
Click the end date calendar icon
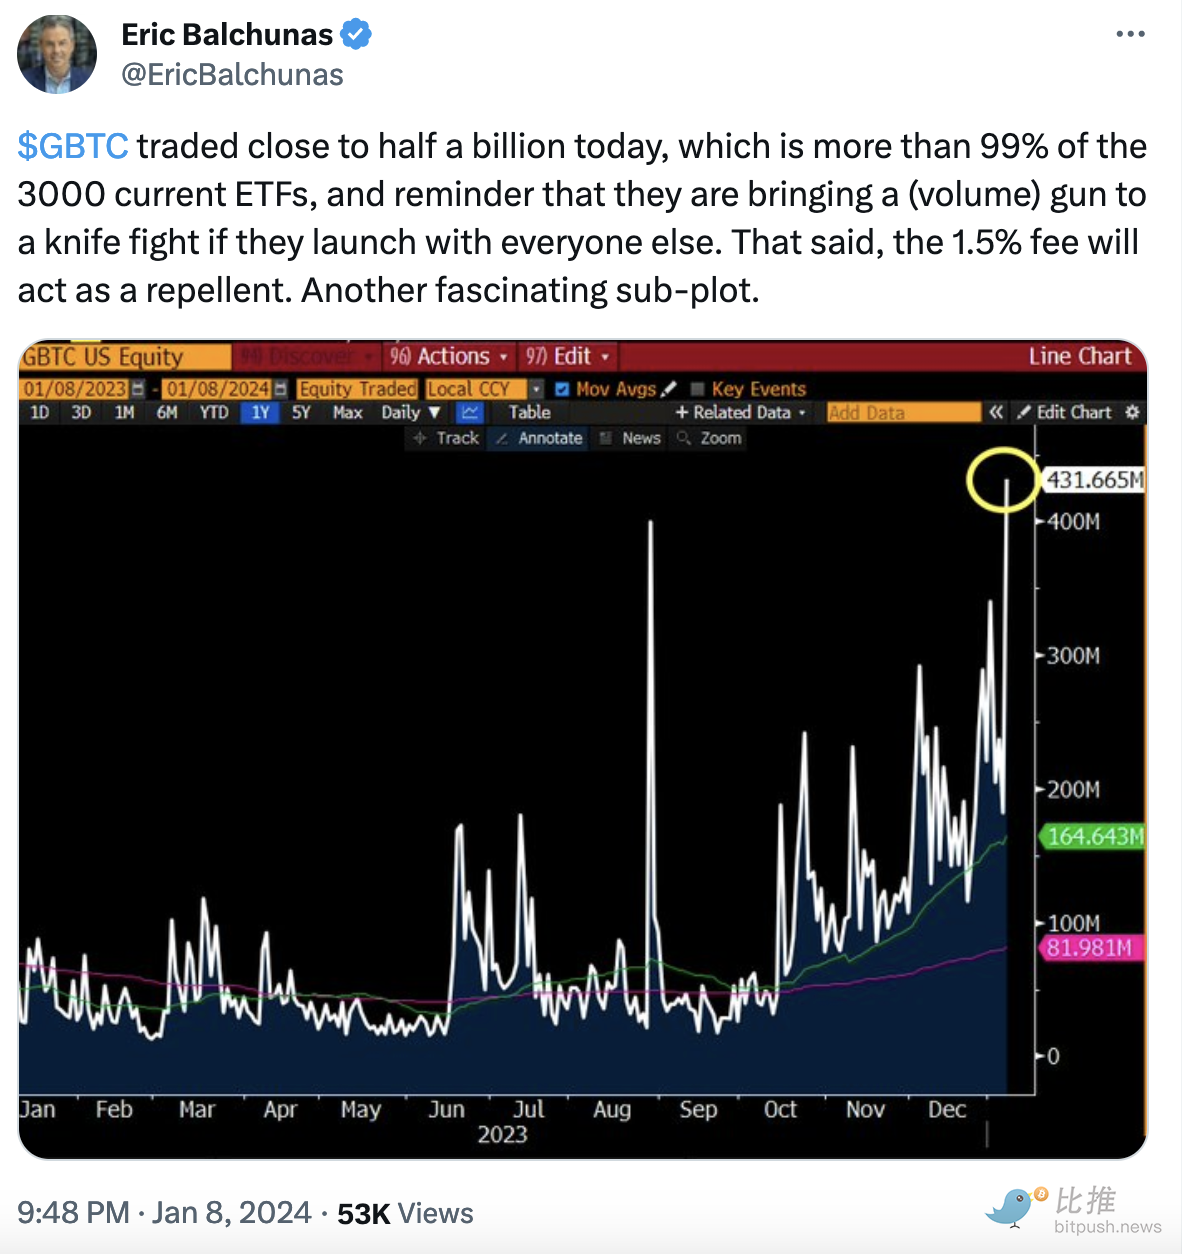pos(280,389)
